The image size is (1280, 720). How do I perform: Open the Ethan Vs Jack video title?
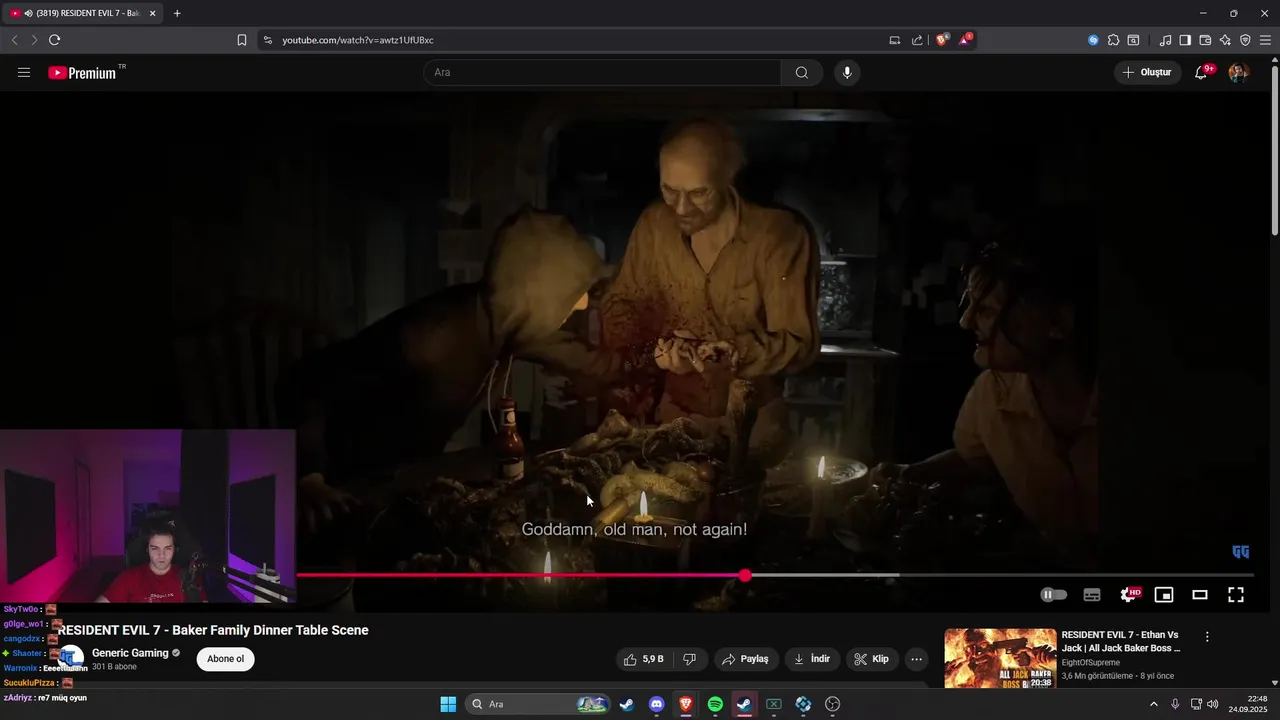1121,641
